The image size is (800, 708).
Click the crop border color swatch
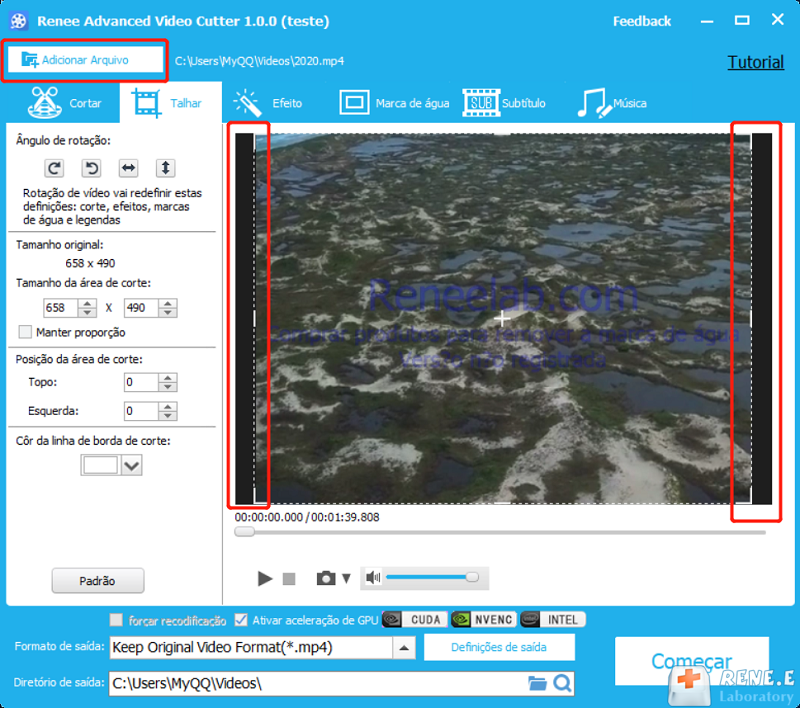pyautogui.click(x=100, y=465)
